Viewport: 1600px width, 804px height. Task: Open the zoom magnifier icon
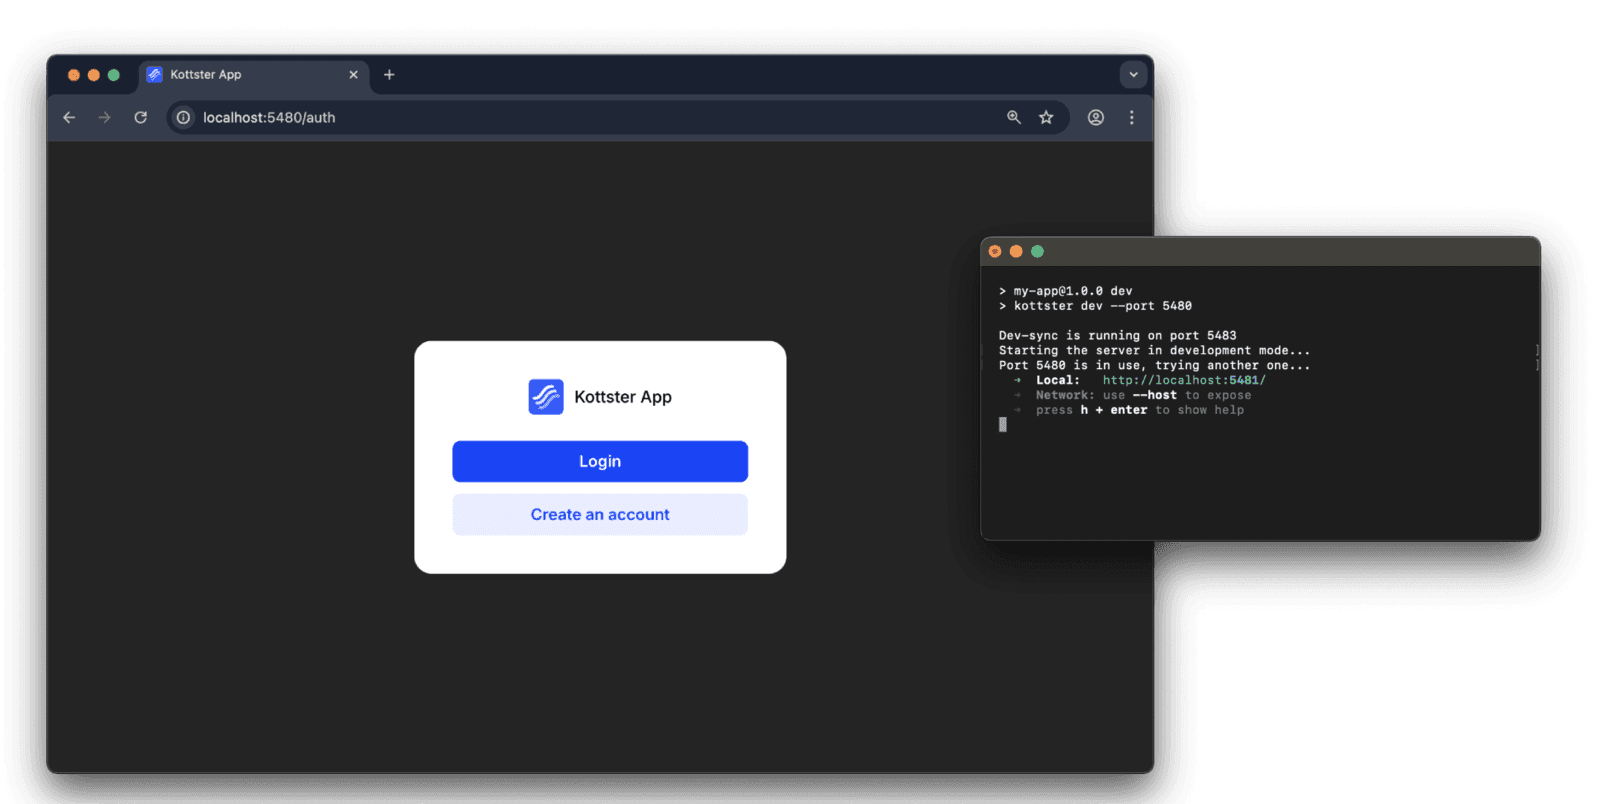(x=1014, y=117)
